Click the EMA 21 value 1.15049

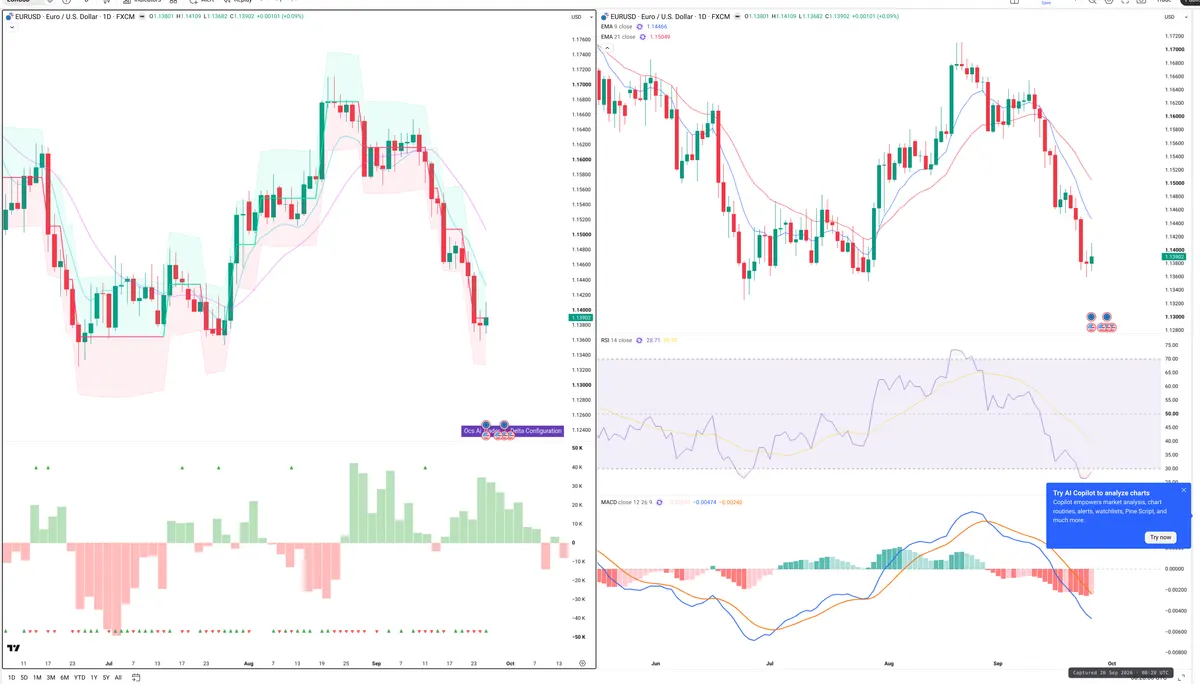coord(660,37)
